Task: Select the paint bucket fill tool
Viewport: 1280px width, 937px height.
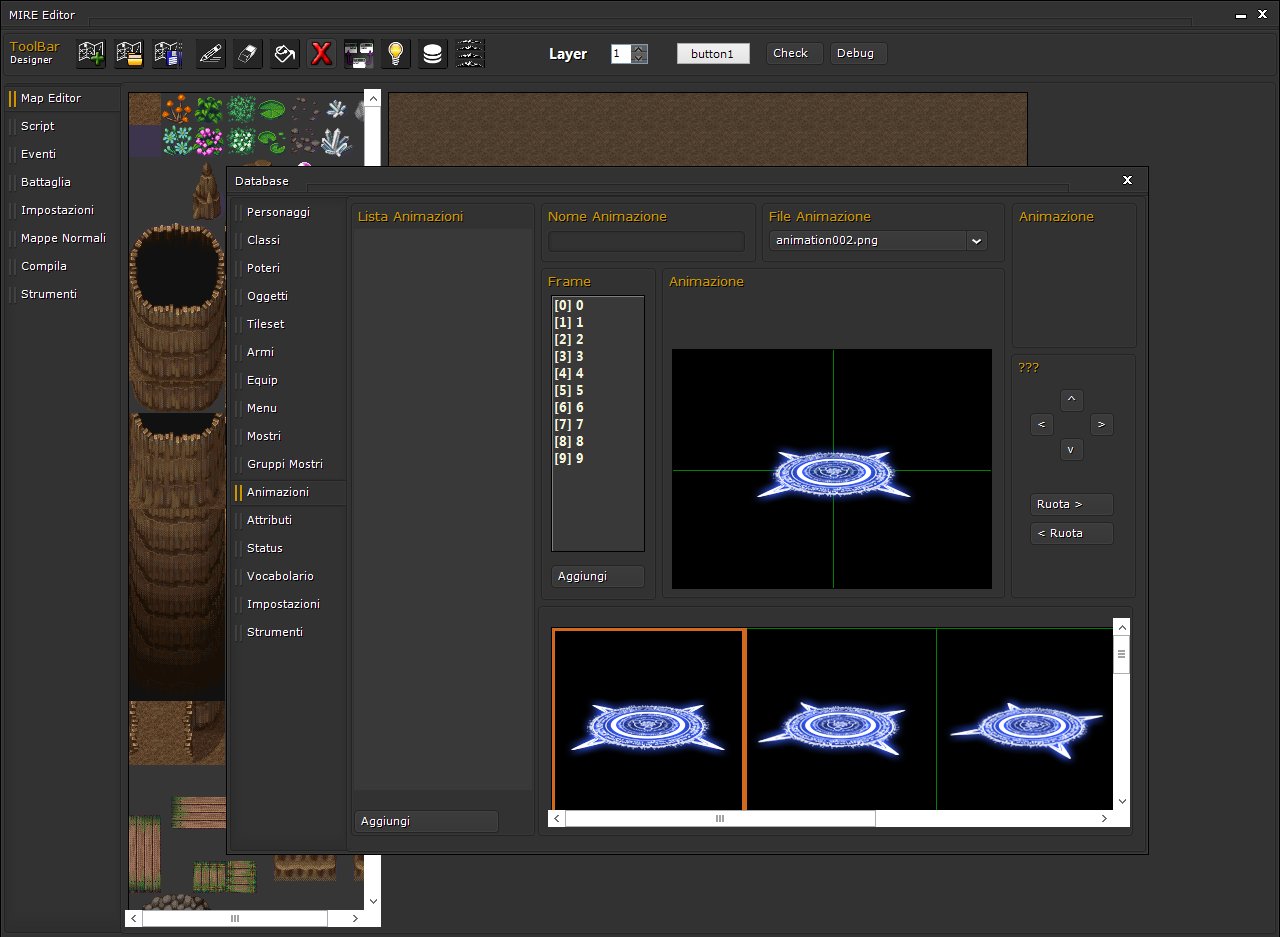Action: coord(285,54)
